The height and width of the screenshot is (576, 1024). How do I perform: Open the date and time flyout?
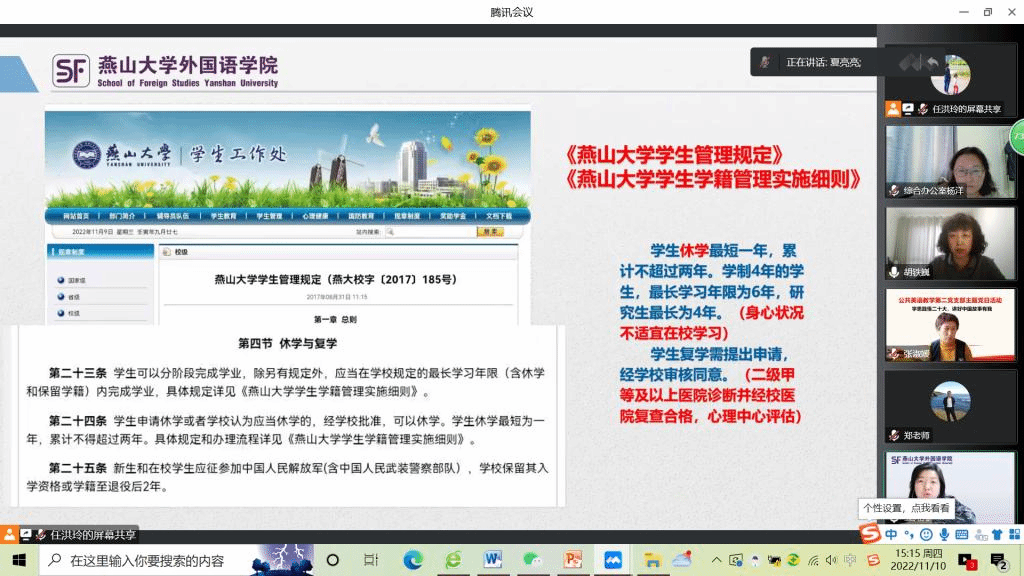[x=921, y=560]
